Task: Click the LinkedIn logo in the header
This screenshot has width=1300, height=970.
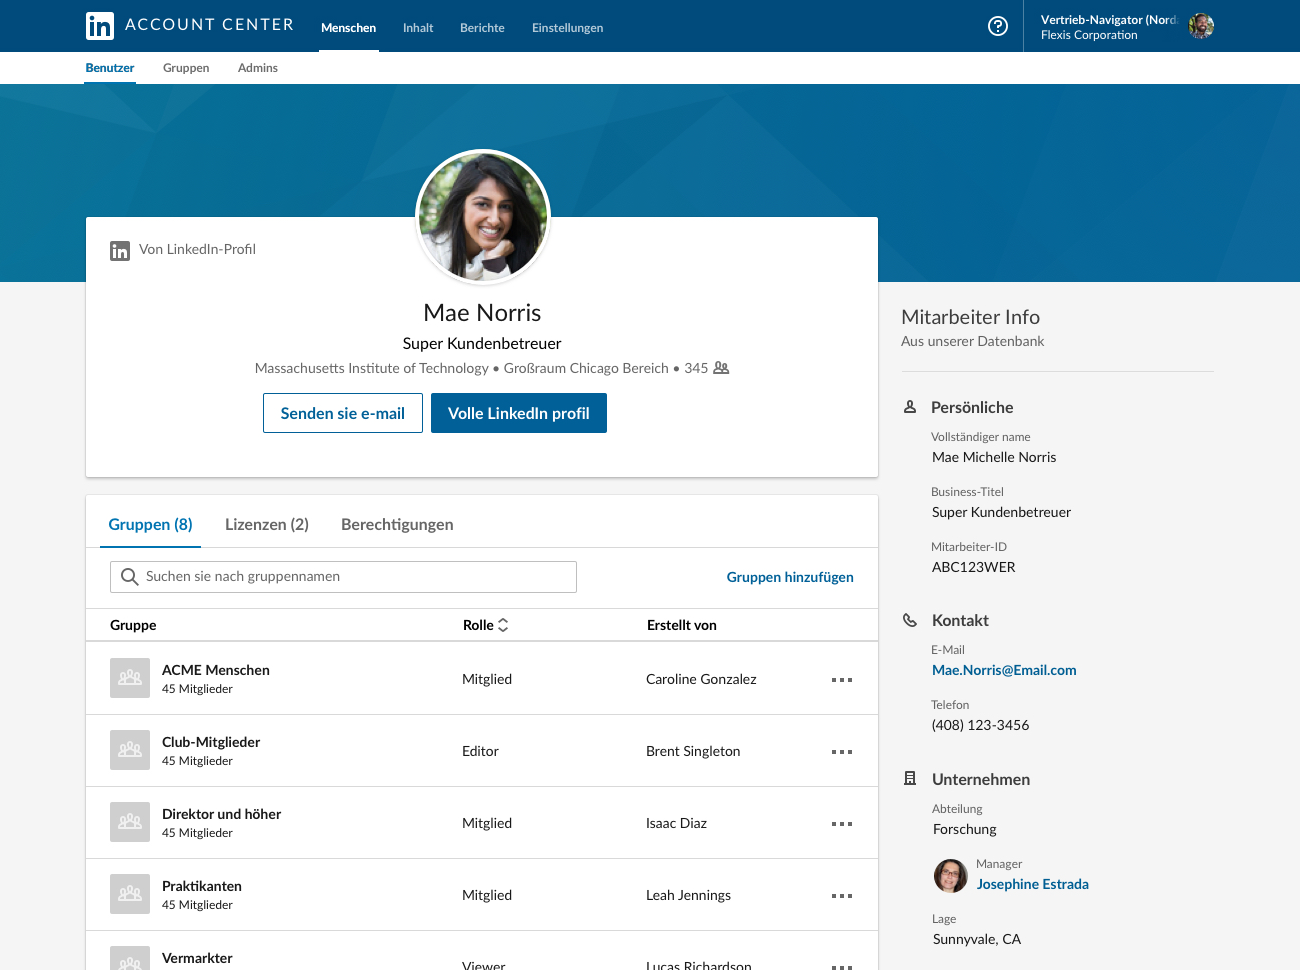Action: click(100, 26)
